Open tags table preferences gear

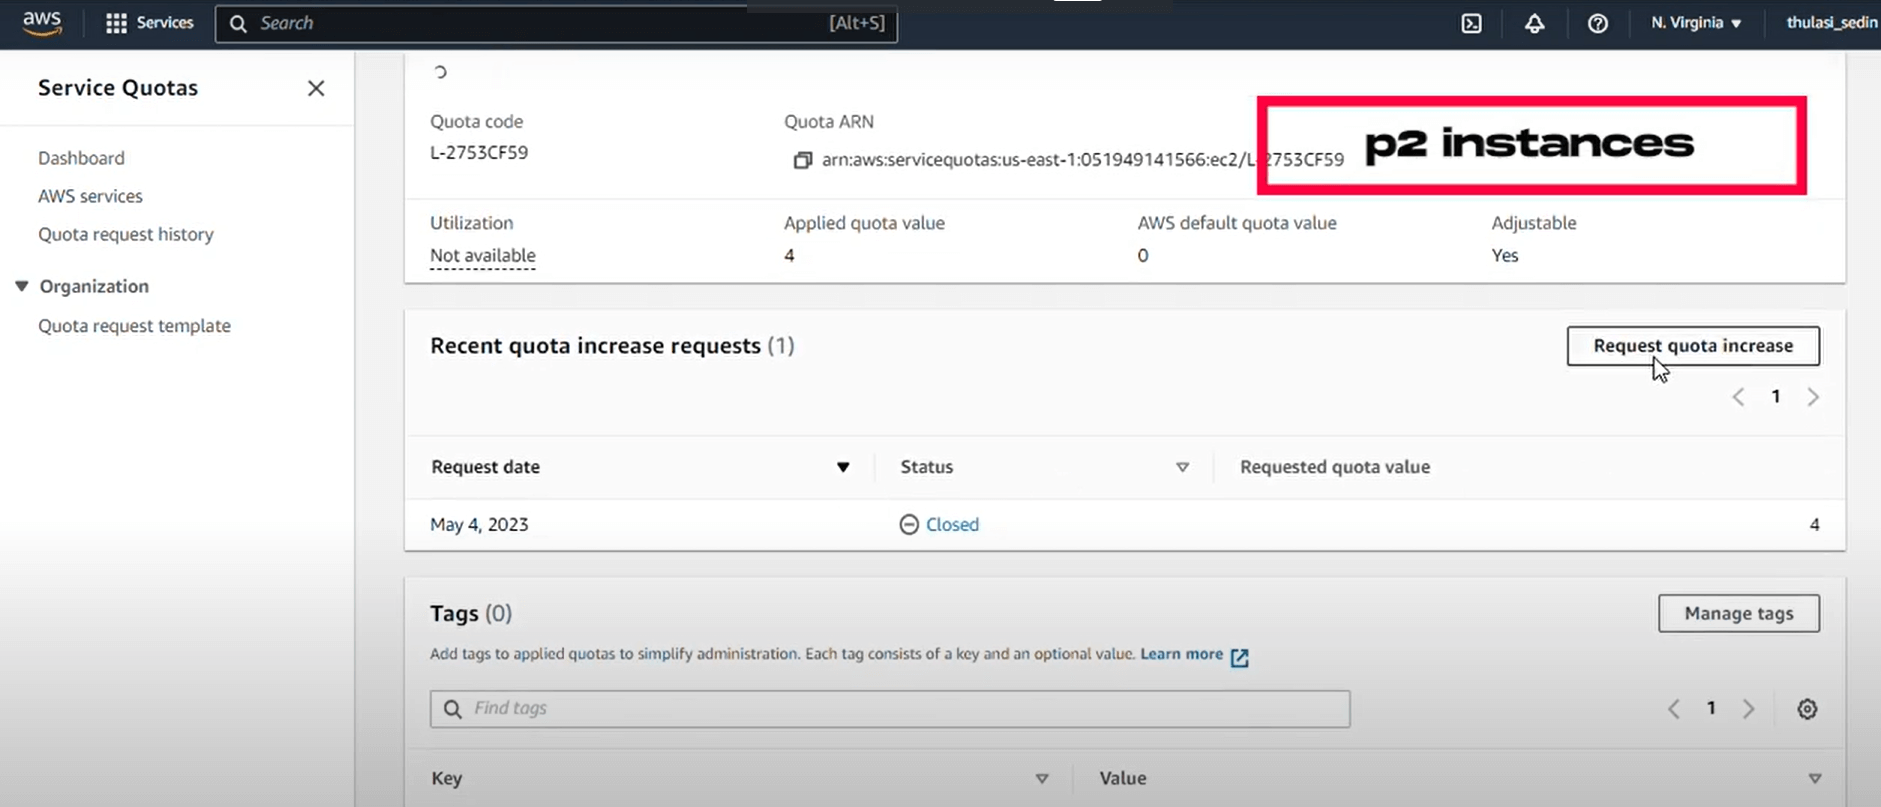[1806, 709]
